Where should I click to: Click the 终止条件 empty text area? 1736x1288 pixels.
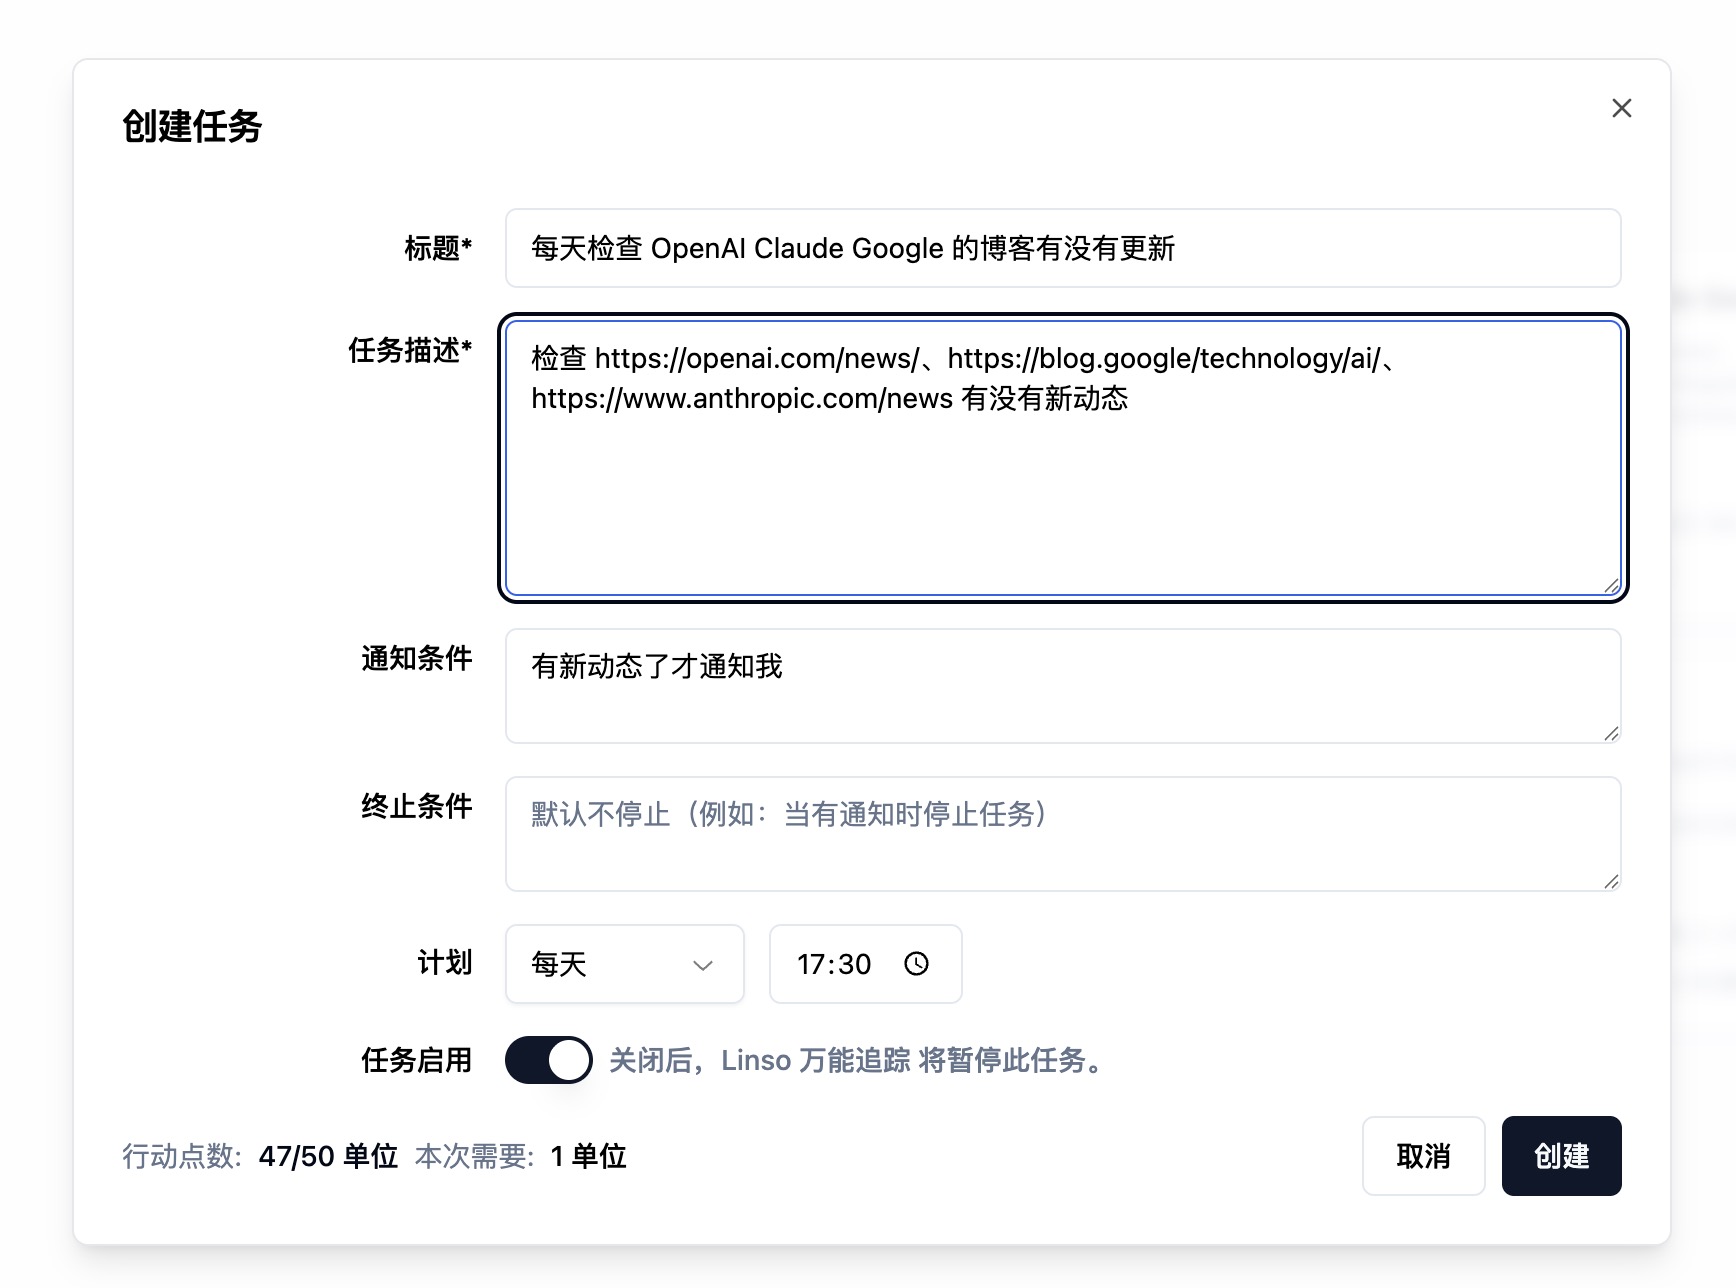point(1063,834)
